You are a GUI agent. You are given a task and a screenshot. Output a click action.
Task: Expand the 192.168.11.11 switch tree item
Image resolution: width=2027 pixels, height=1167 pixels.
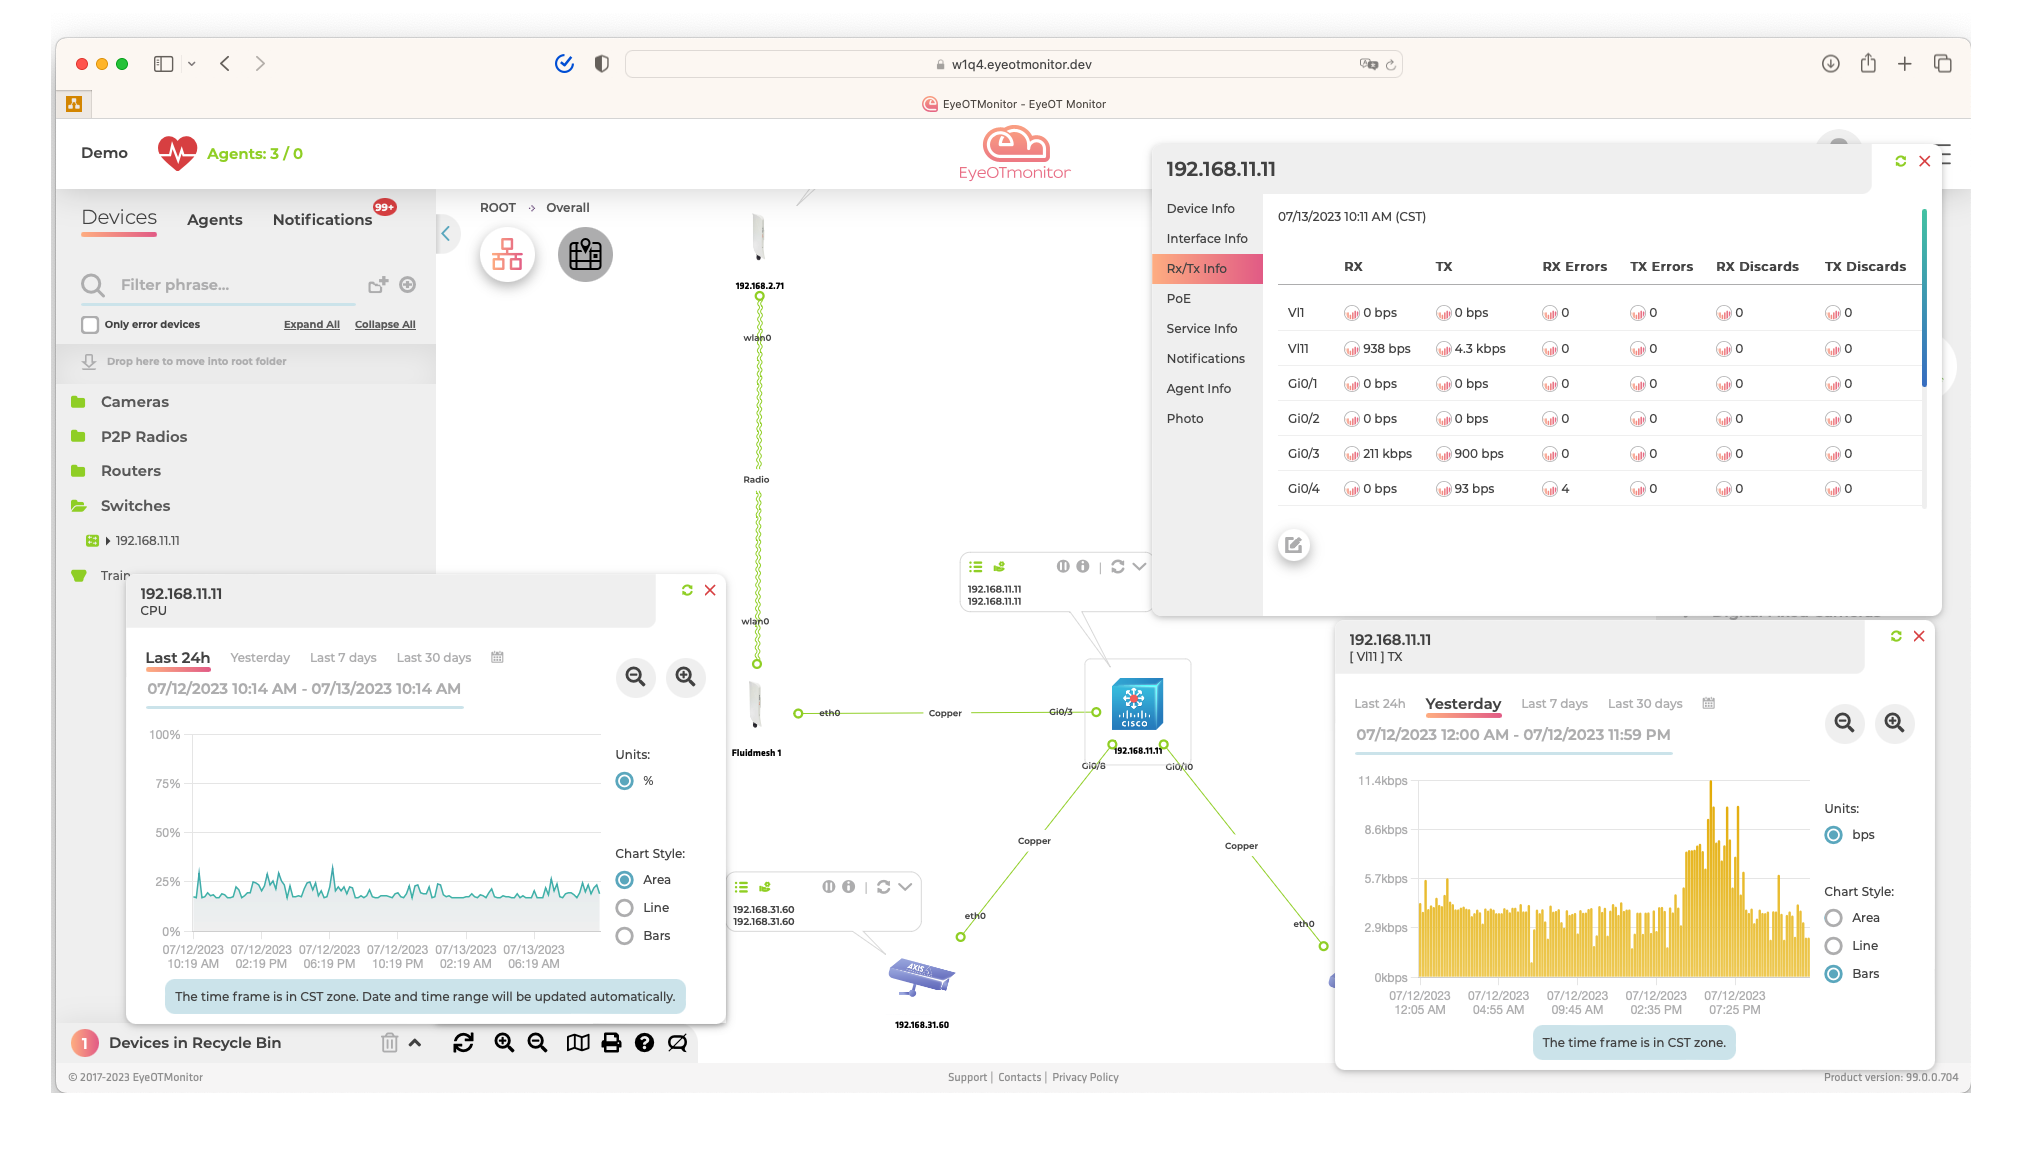[108, 541]
